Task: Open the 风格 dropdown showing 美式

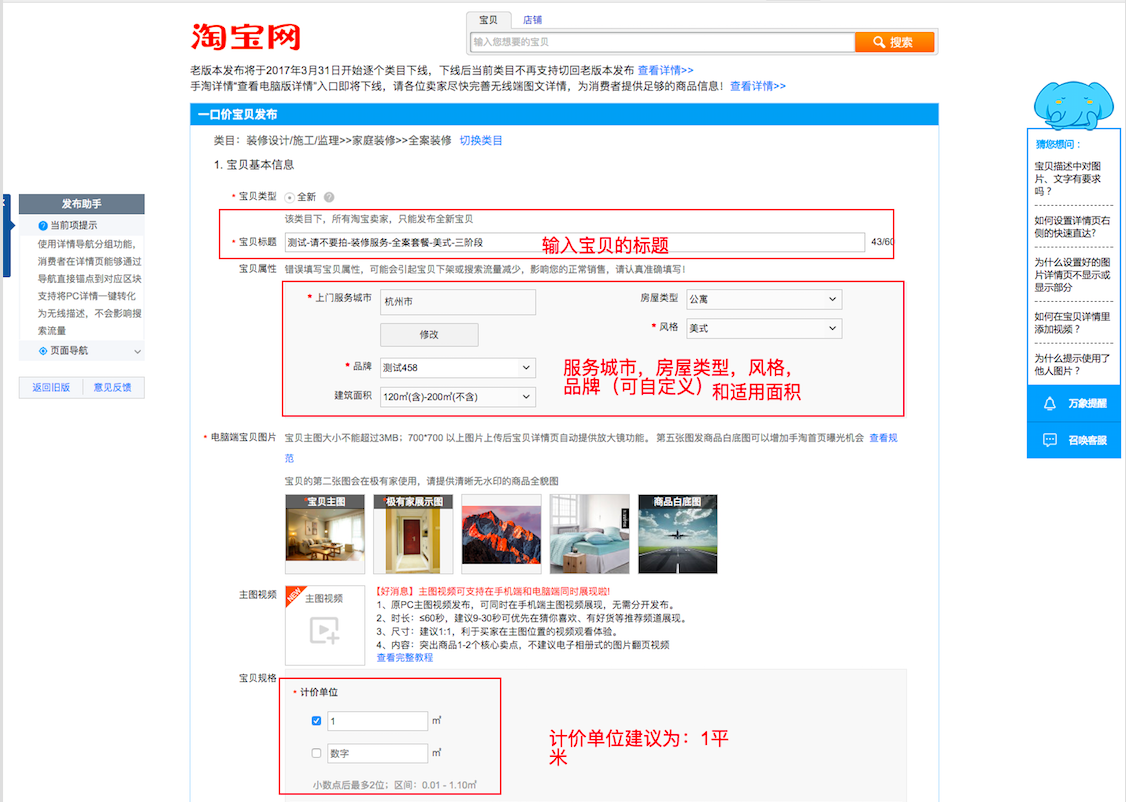Action: [764, 328]
